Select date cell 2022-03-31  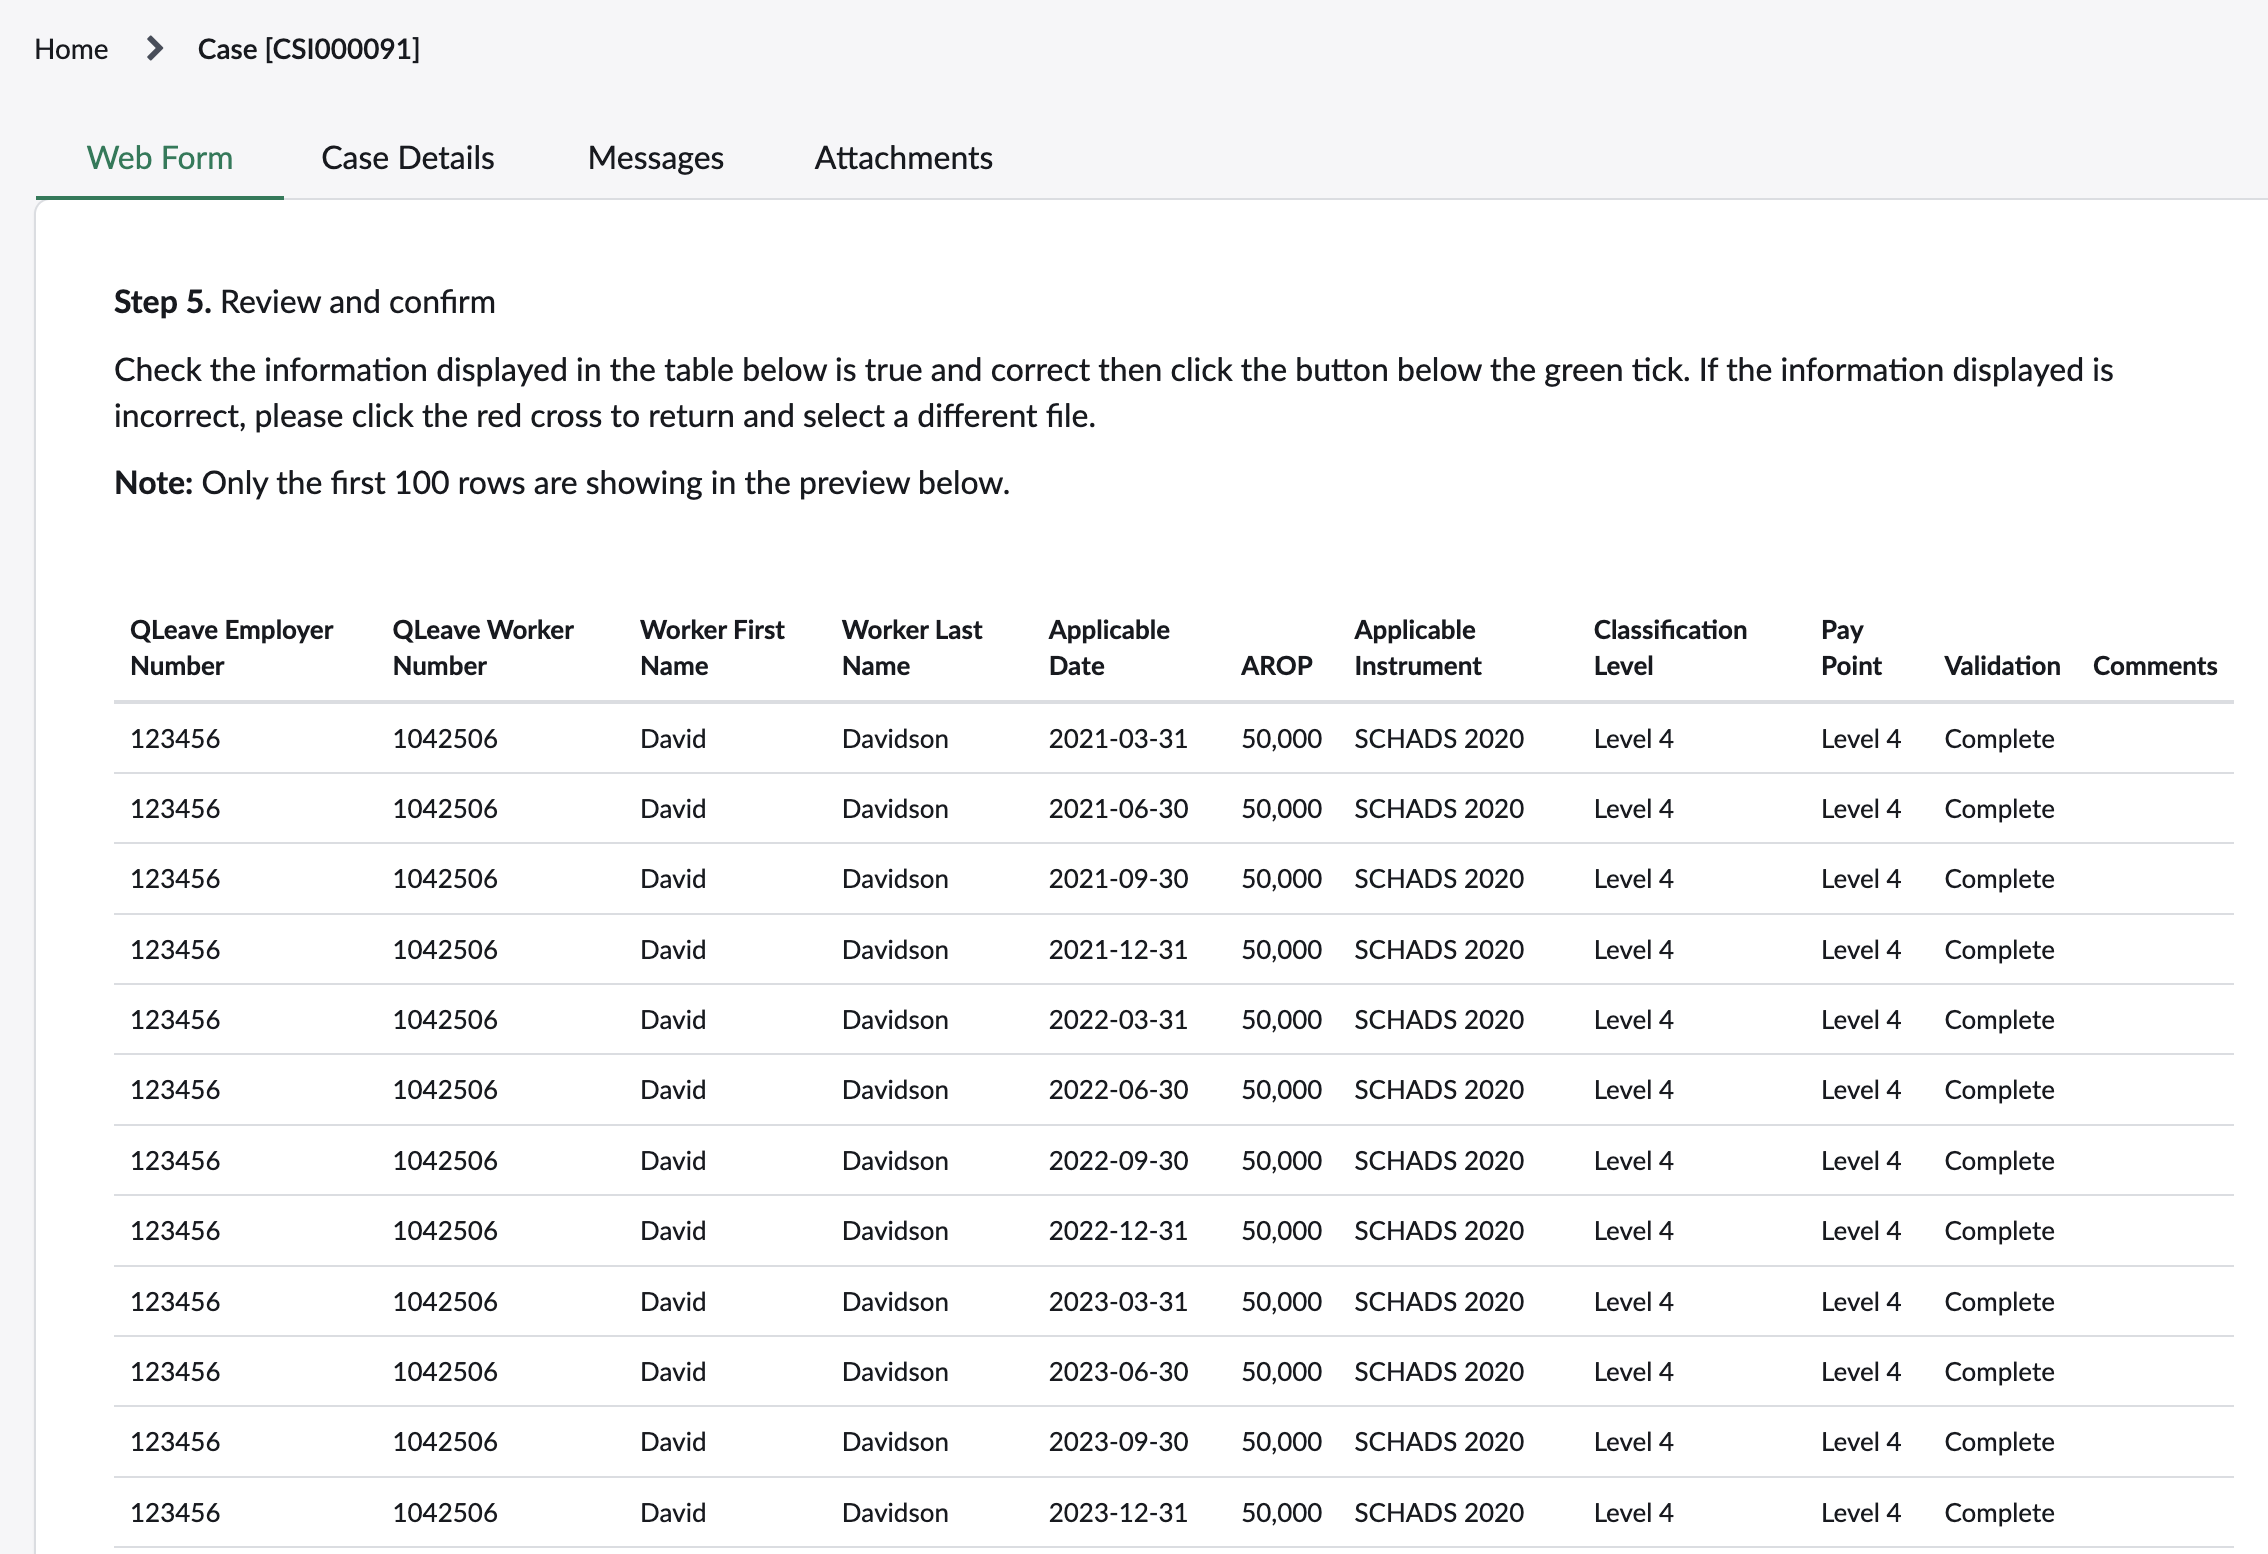pyautogui.click(x=1118, y=1019)
